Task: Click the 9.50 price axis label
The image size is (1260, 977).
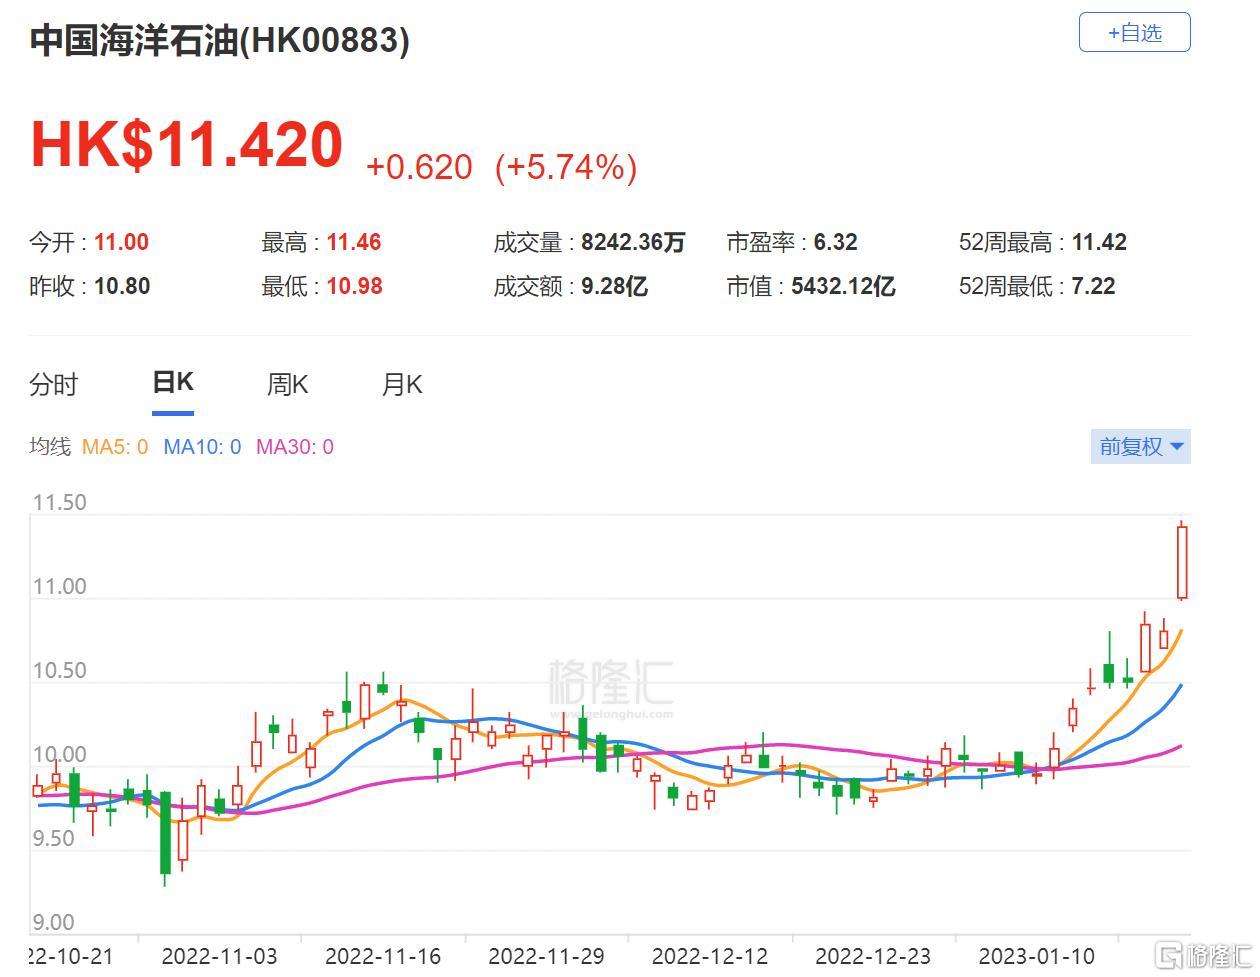Action: pos(54,839)
